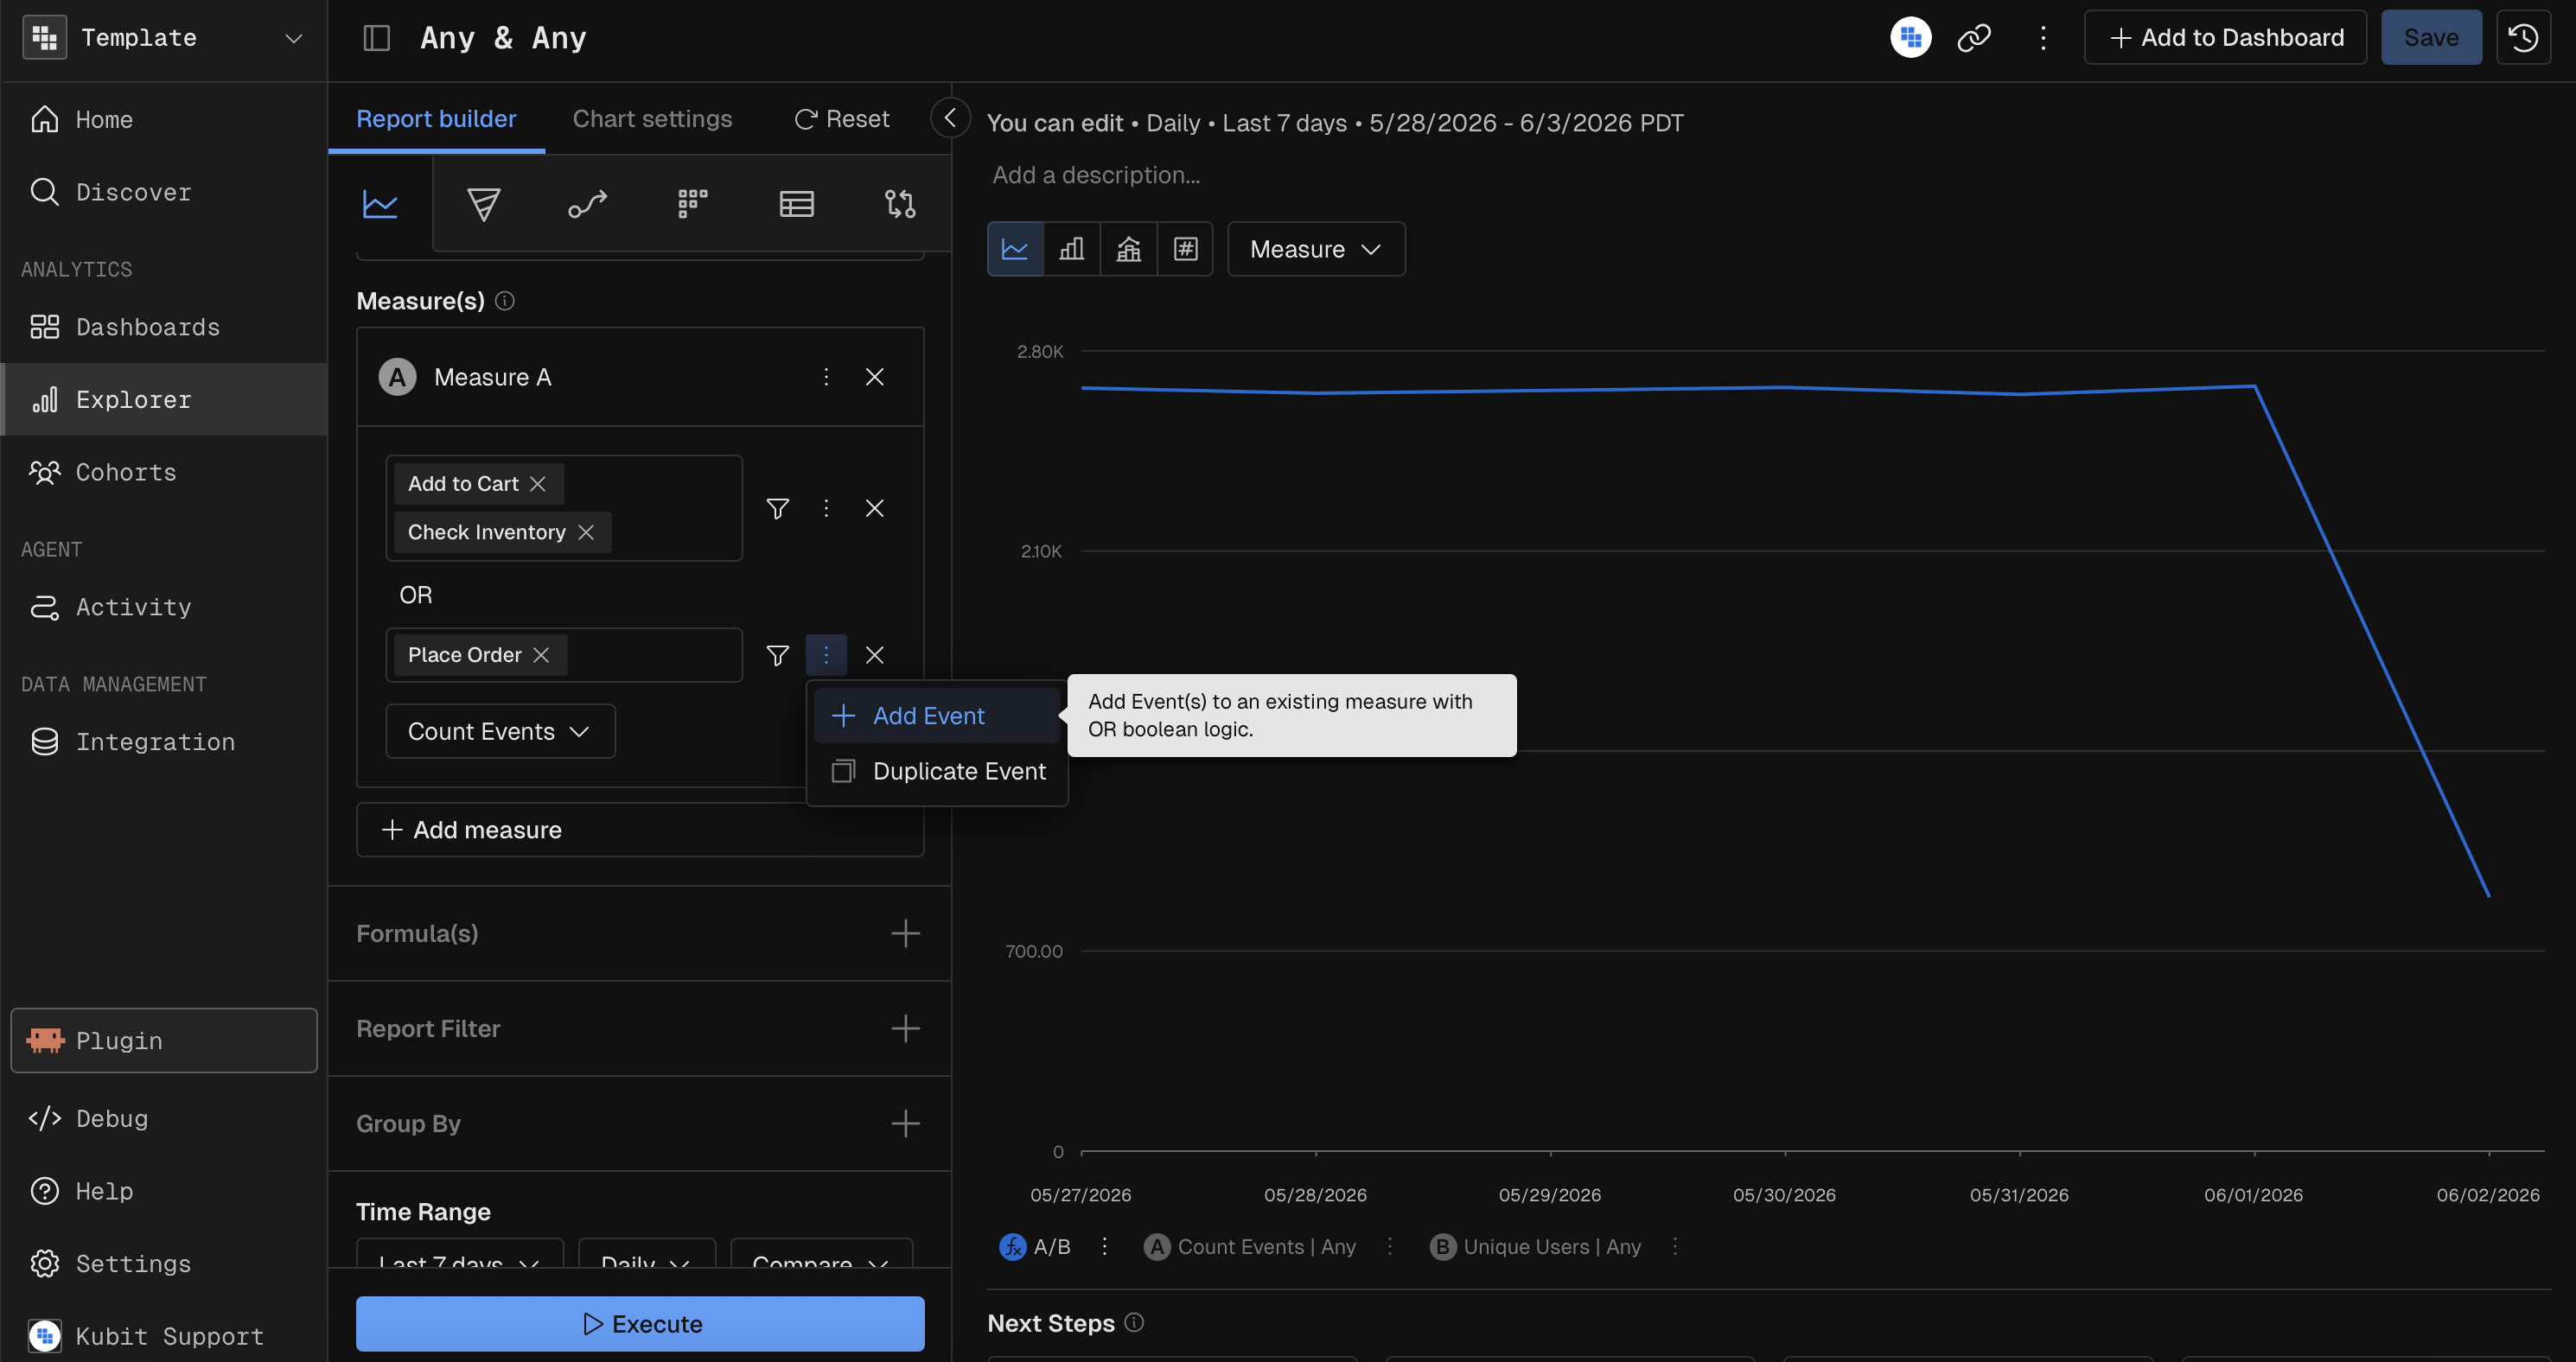Viewport: 2576px width, 1362px height.
Task: Open options for Count Events legend entry
Action: click(1389, 1246)
